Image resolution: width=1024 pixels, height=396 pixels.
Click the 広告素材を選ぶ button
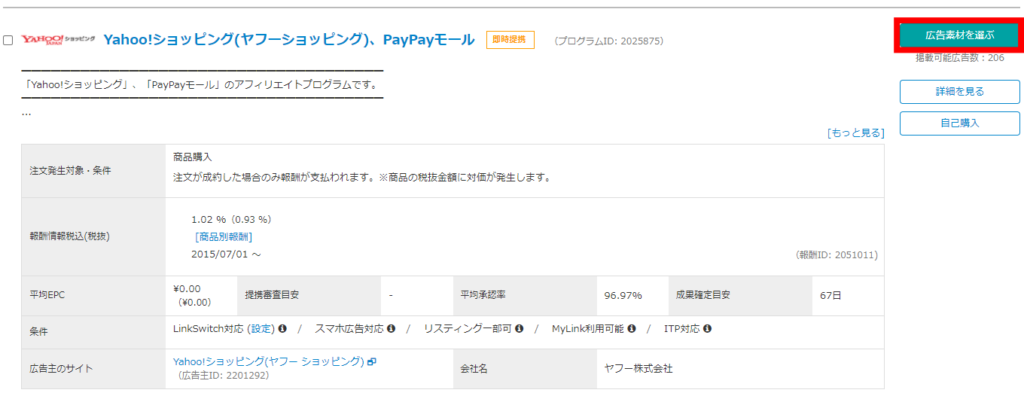(959, 35)
